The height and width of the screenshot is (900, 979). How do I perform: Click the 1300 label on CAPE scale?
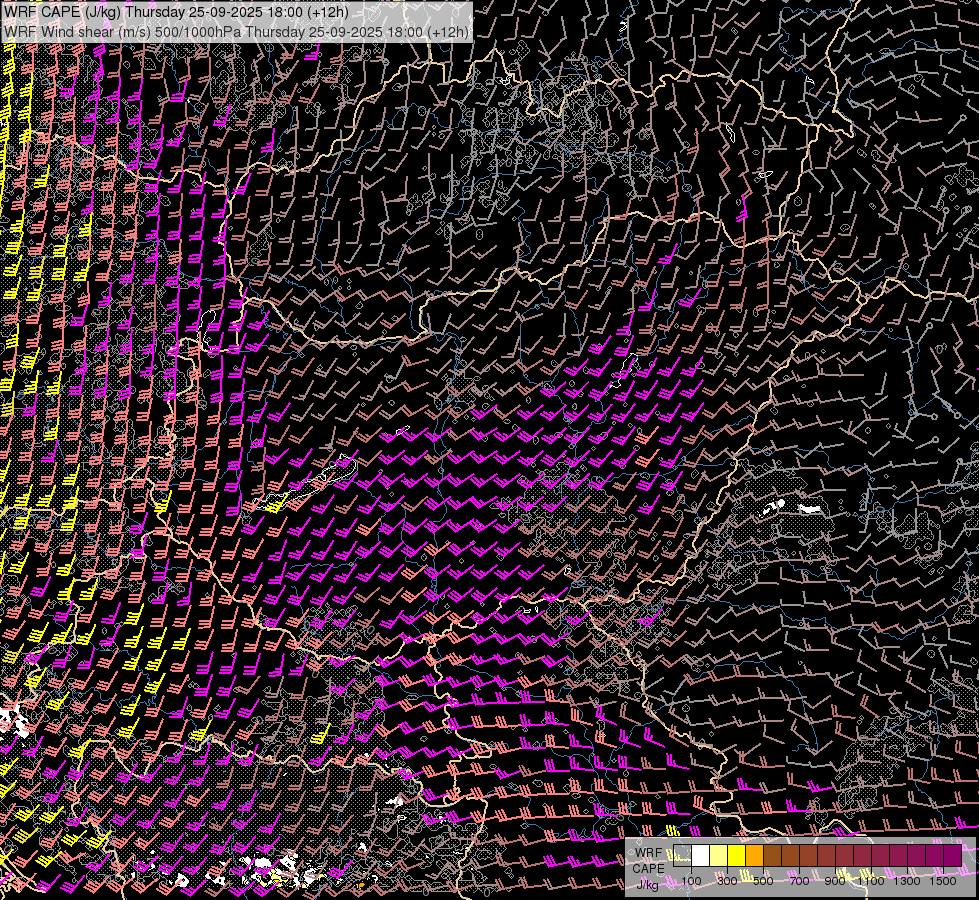click(907, 880)
